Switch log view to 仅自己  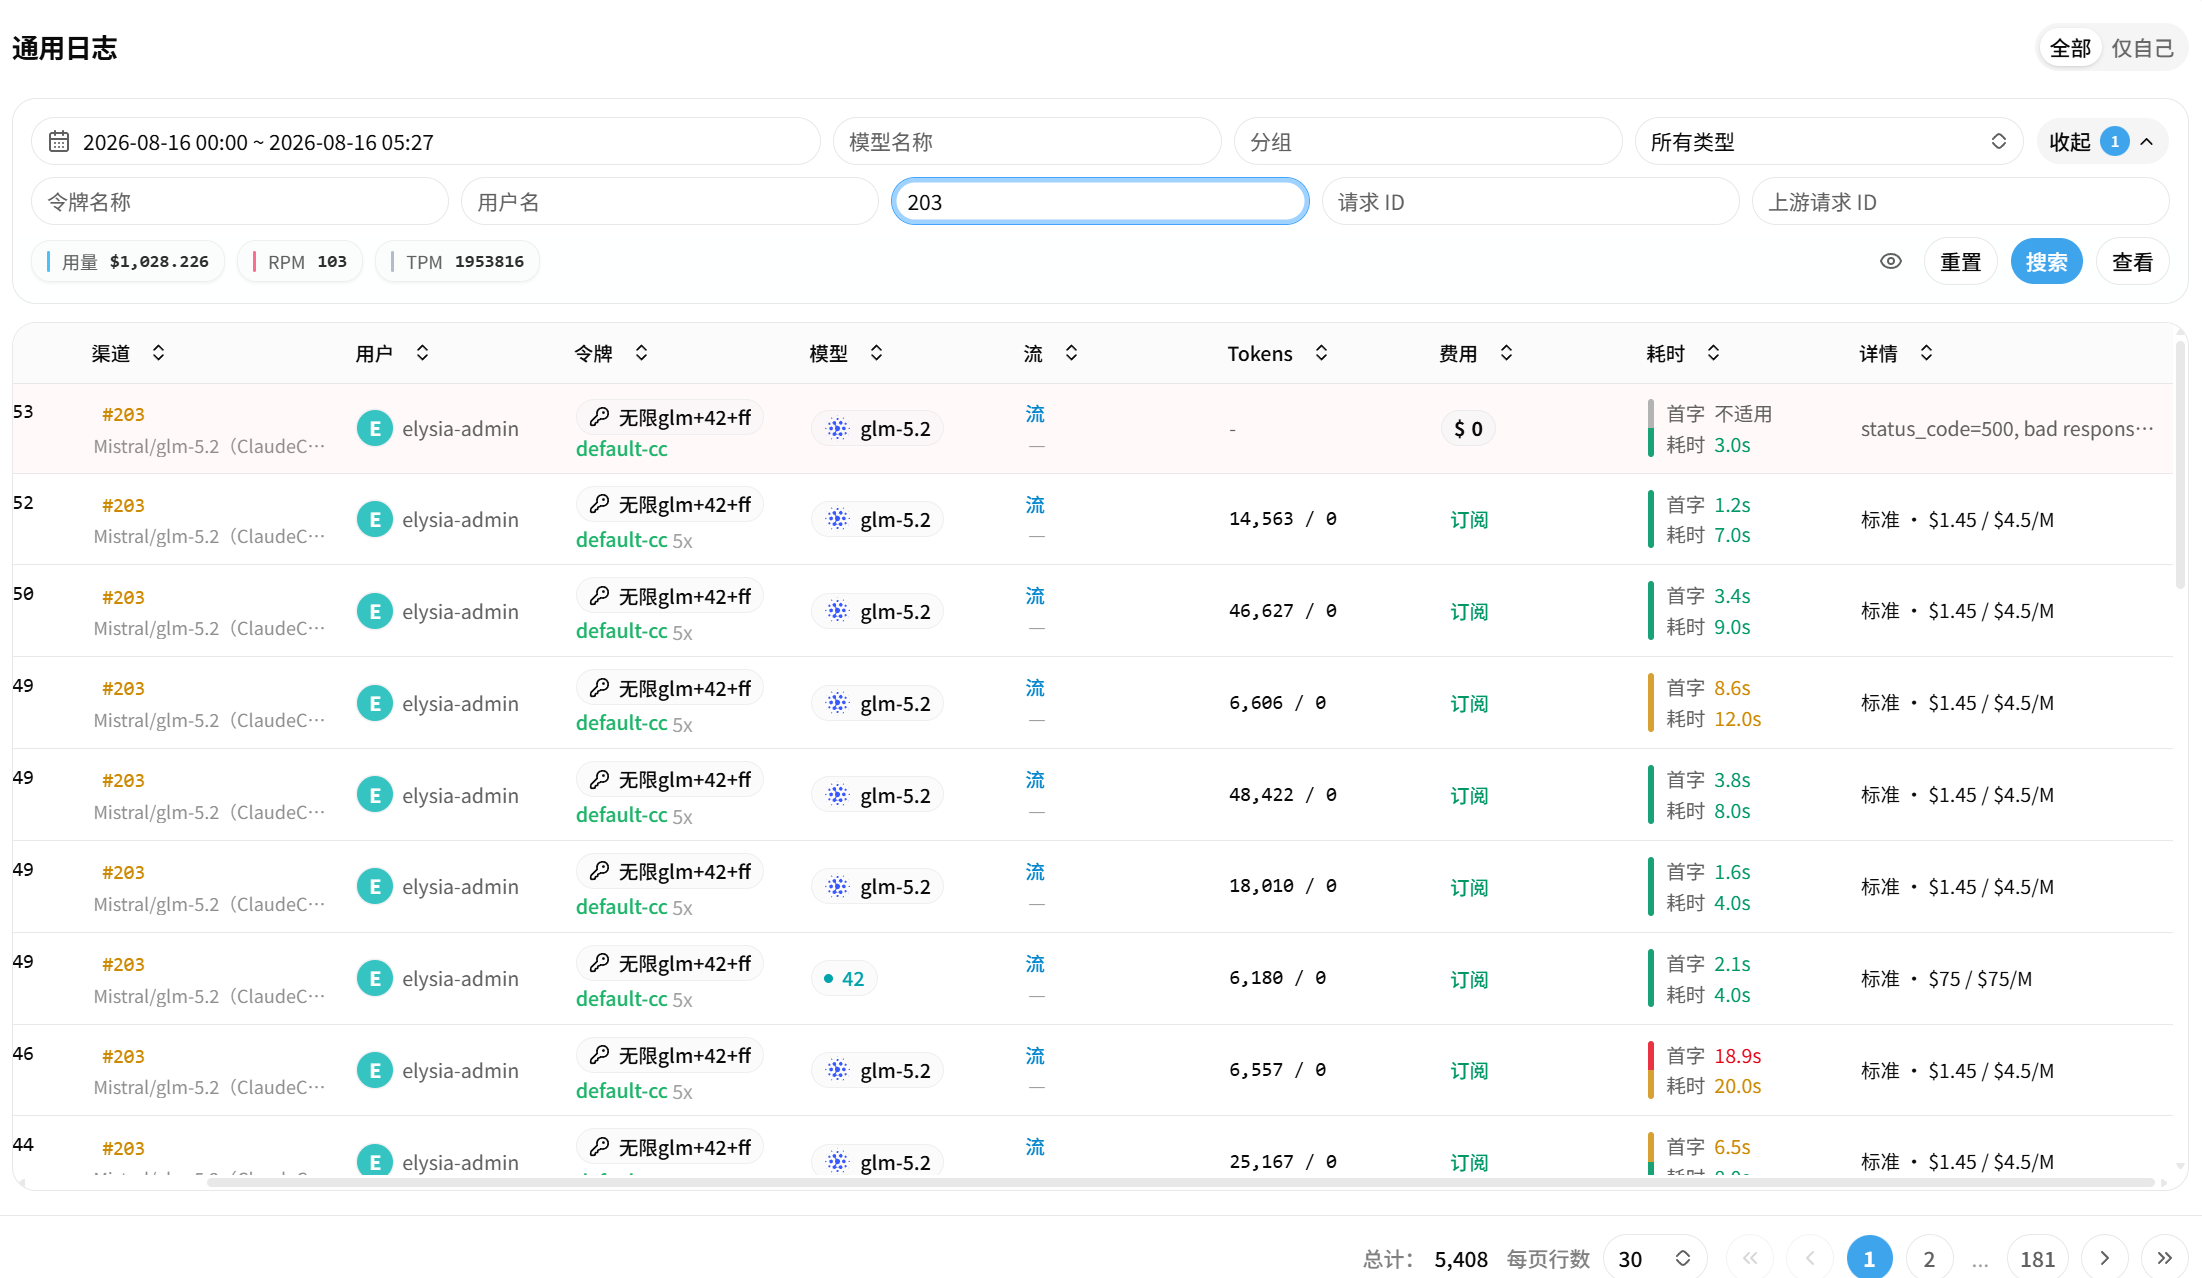2142,48
